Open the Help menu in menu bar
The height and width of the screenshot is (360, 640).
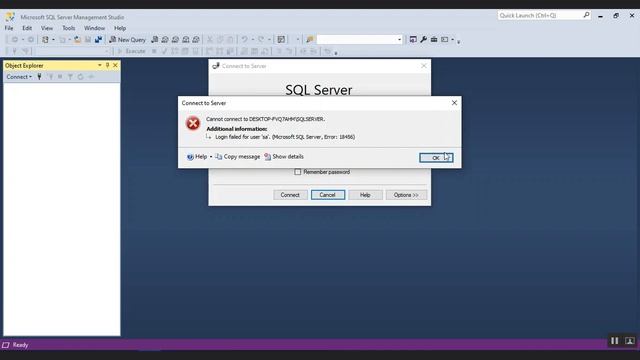pos(120,28)
